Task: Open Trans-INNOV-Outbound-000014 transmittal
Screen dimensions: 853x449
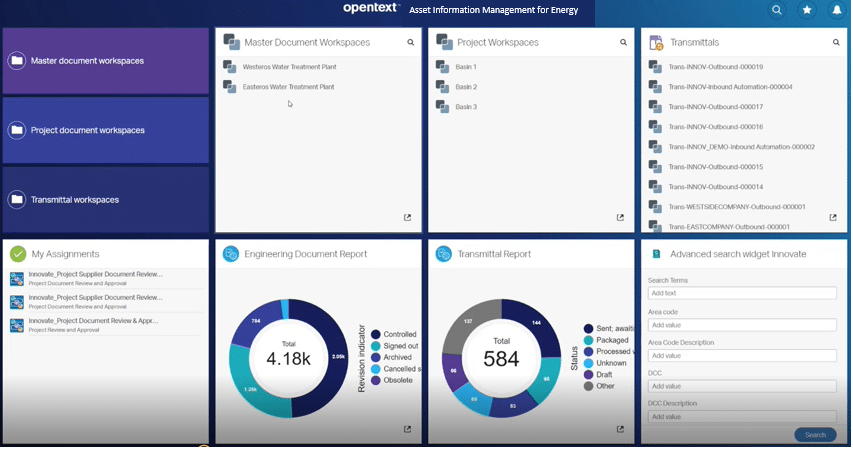Action: coord(715,187)
